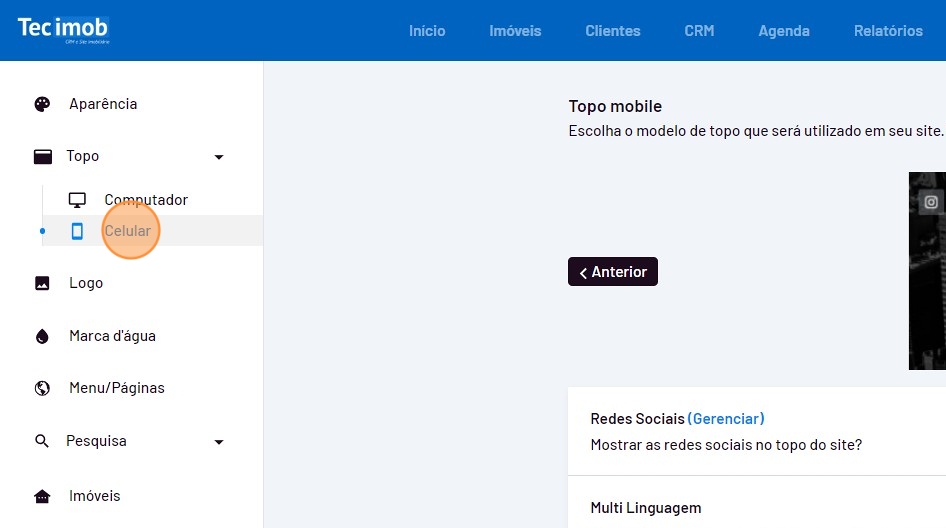The width and height of the screenshot is (946, 528).
Task: Click the Imóveis house icon in sidebar
Action: tap(42, 496)
